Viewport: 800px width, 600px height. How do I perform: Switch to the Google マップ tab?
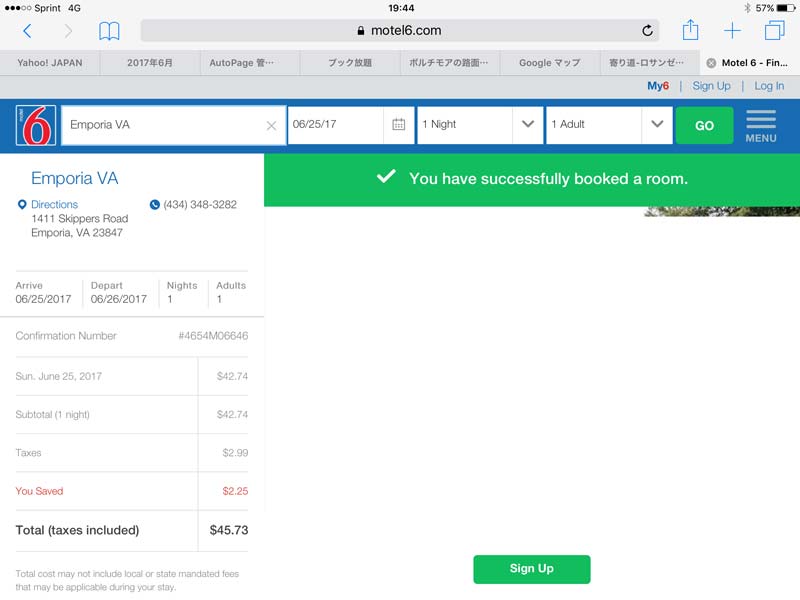(x=549, y=63)
